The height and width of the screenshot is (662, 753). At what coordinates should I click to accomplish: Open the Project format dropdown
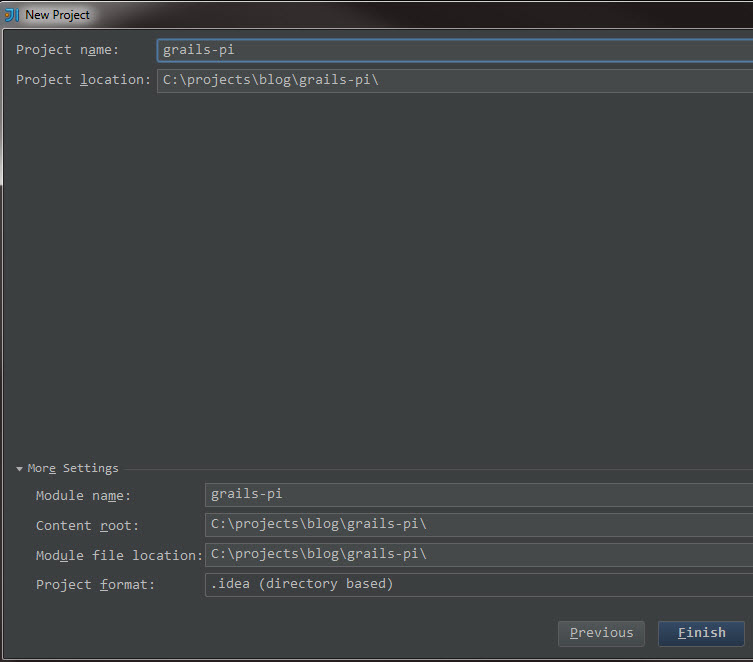click(479, 584)
